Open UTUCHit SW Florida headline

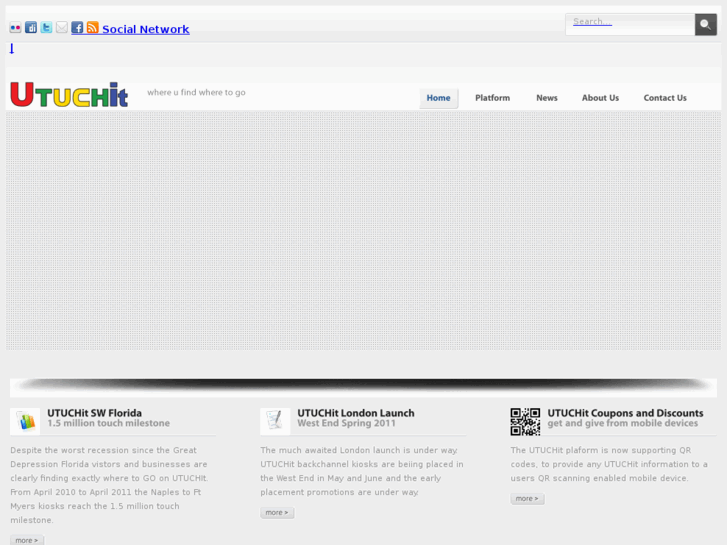95,413
